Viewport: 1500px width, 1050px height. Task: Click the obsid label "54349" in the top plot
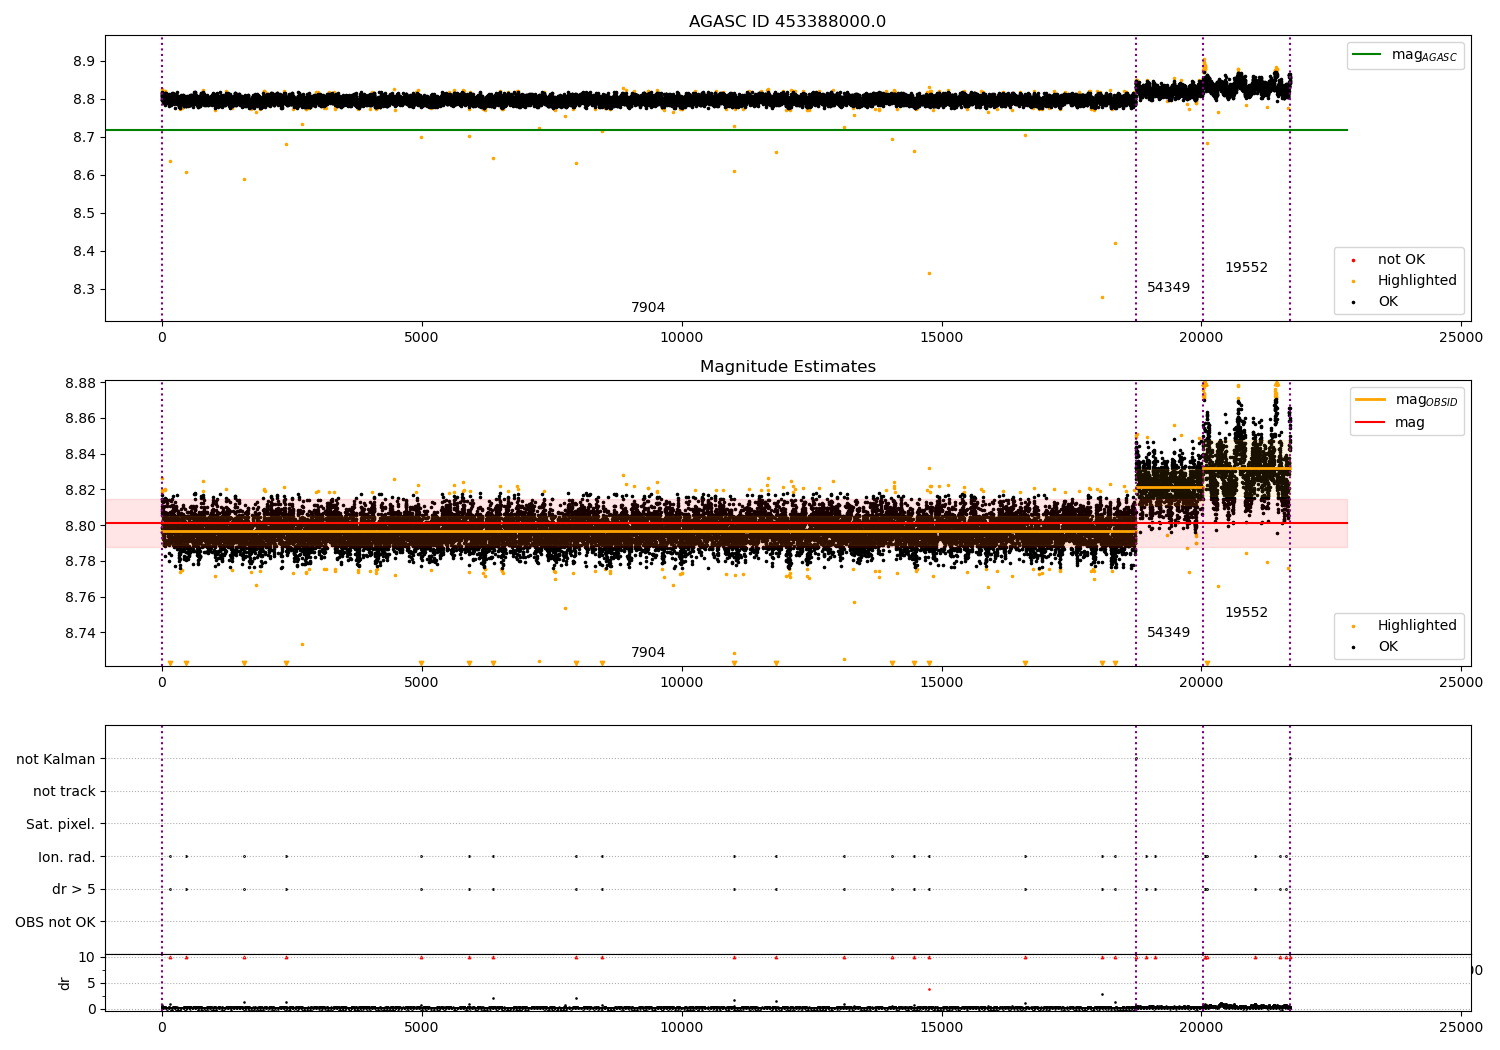(1168, 288)
